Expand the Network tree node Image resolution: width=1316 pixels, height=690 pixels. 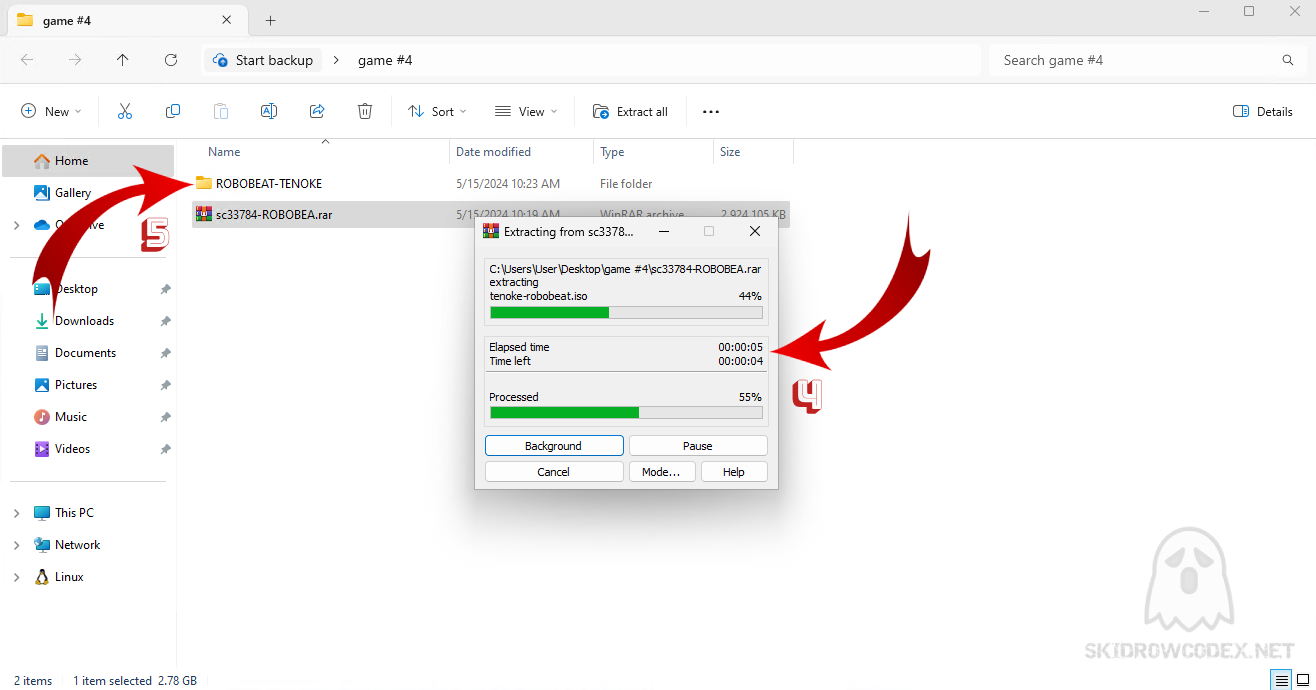click(16, 545)
